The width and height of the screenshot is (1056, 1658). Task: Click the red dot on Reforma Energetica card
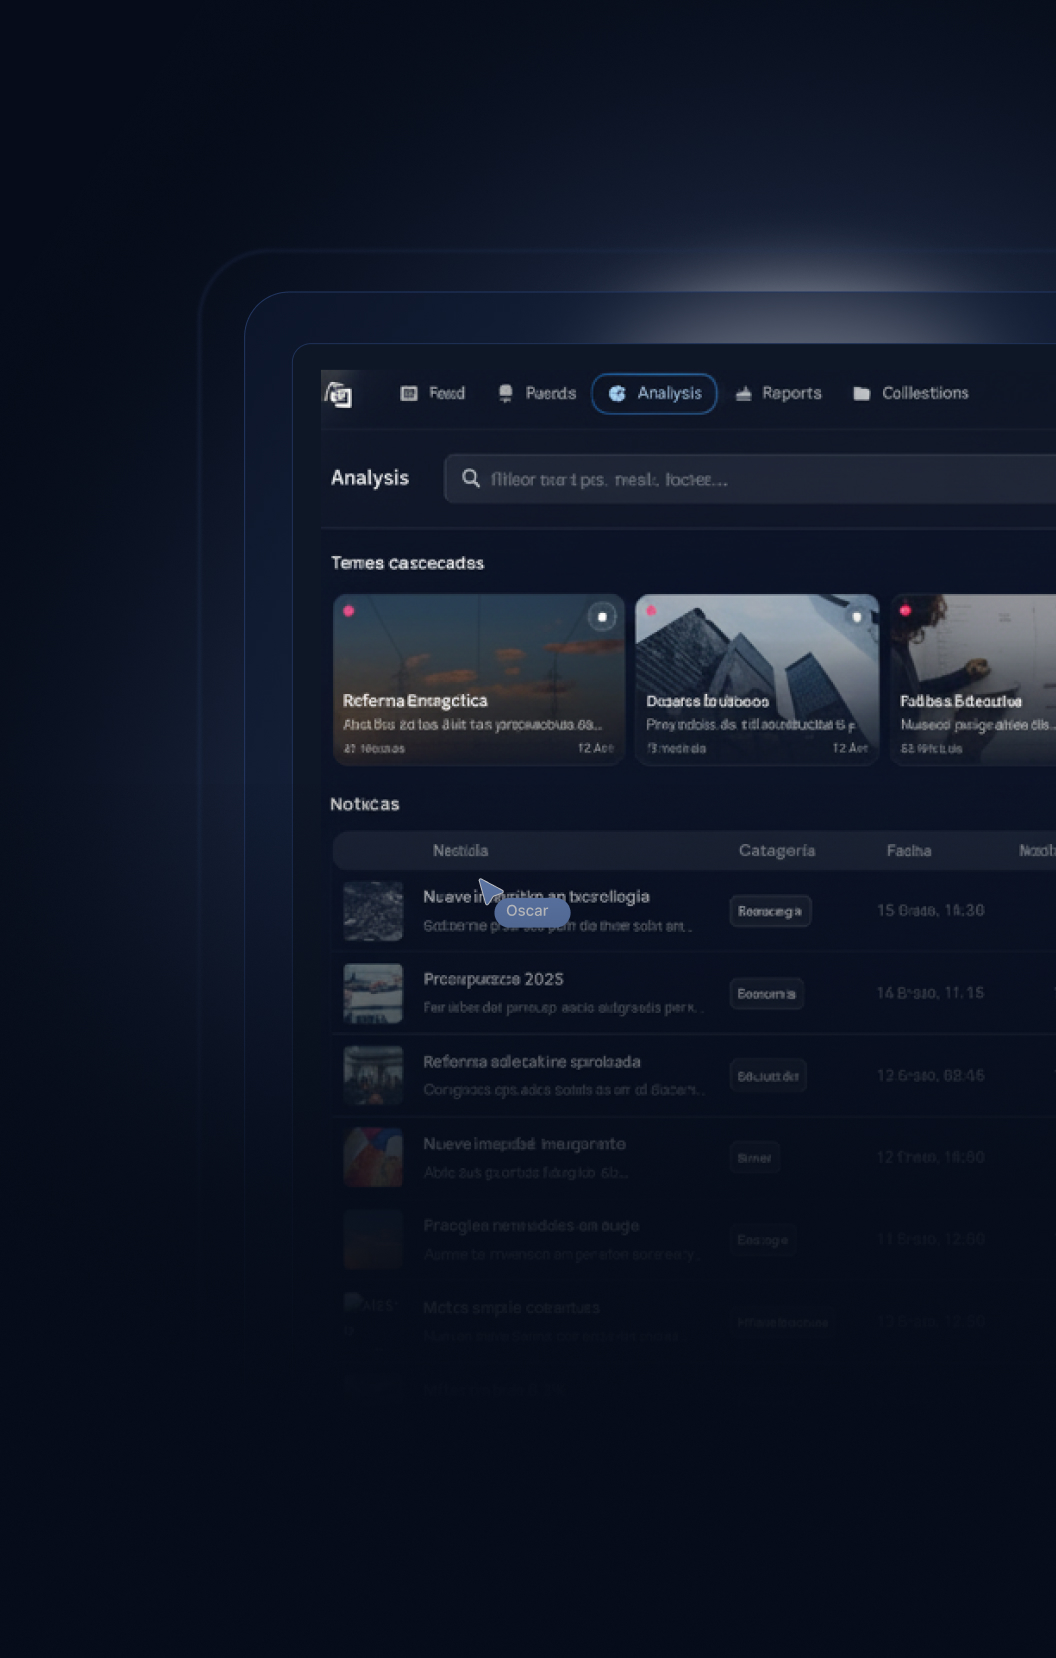point(349,611)
